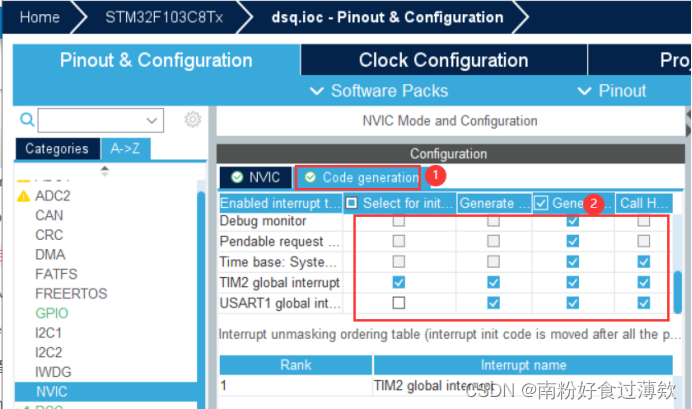Switch to the Clock Configuration tab
This screenshot has width=692, height=409.
[x=444, y=60]
